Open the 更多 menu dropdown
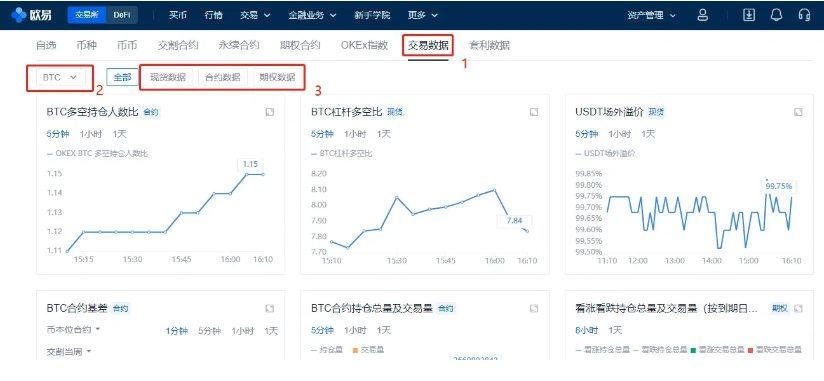The width and height of the screenshot is (824, 381). pyautogui.click(x=423, y=15)
